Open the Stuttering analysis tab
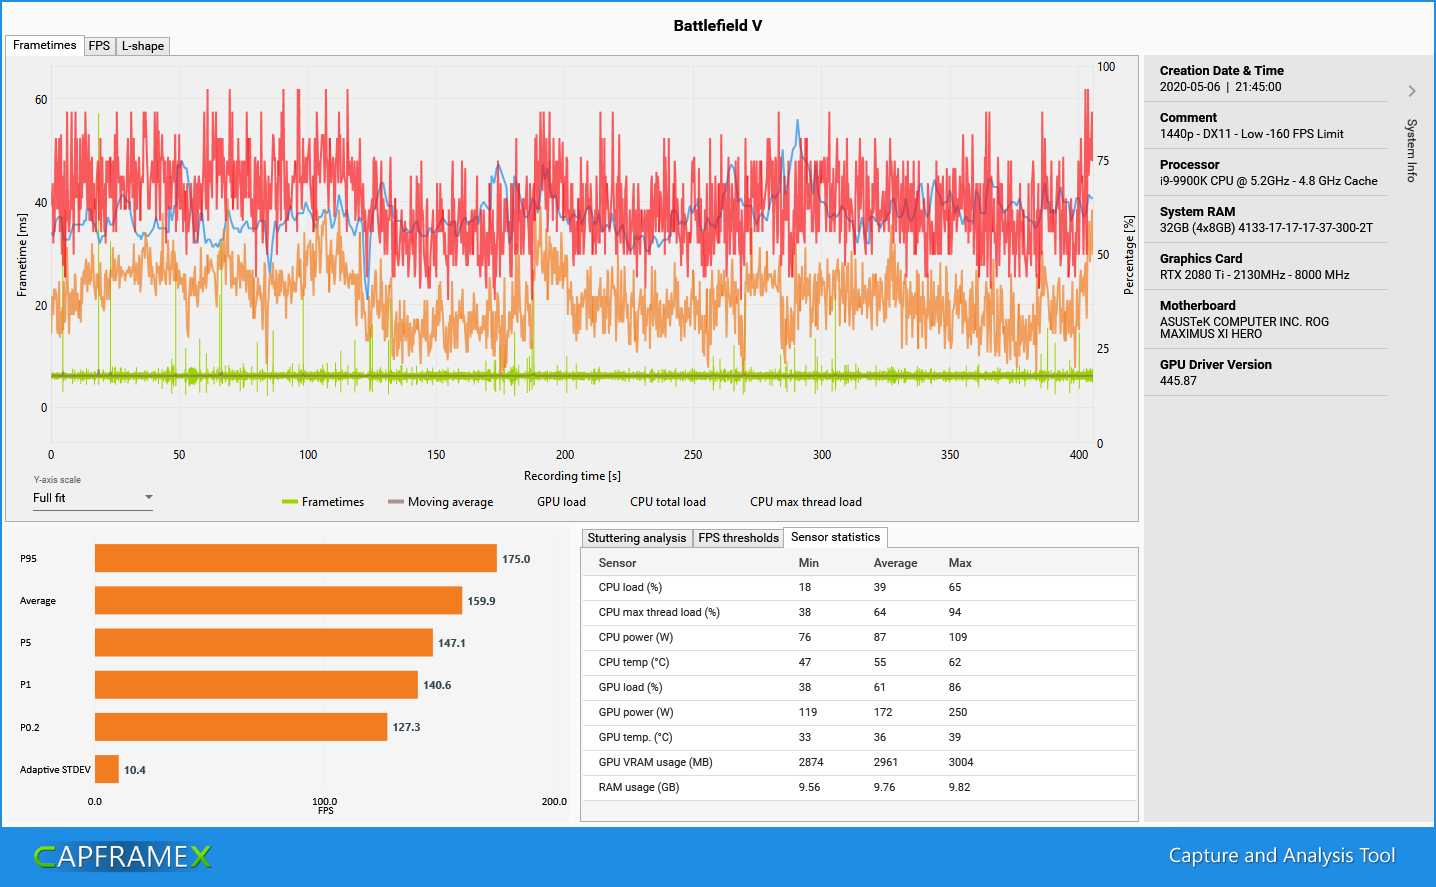Viewport: 1436px width, 887px height. pyautogui.click(x=637, y=538)
